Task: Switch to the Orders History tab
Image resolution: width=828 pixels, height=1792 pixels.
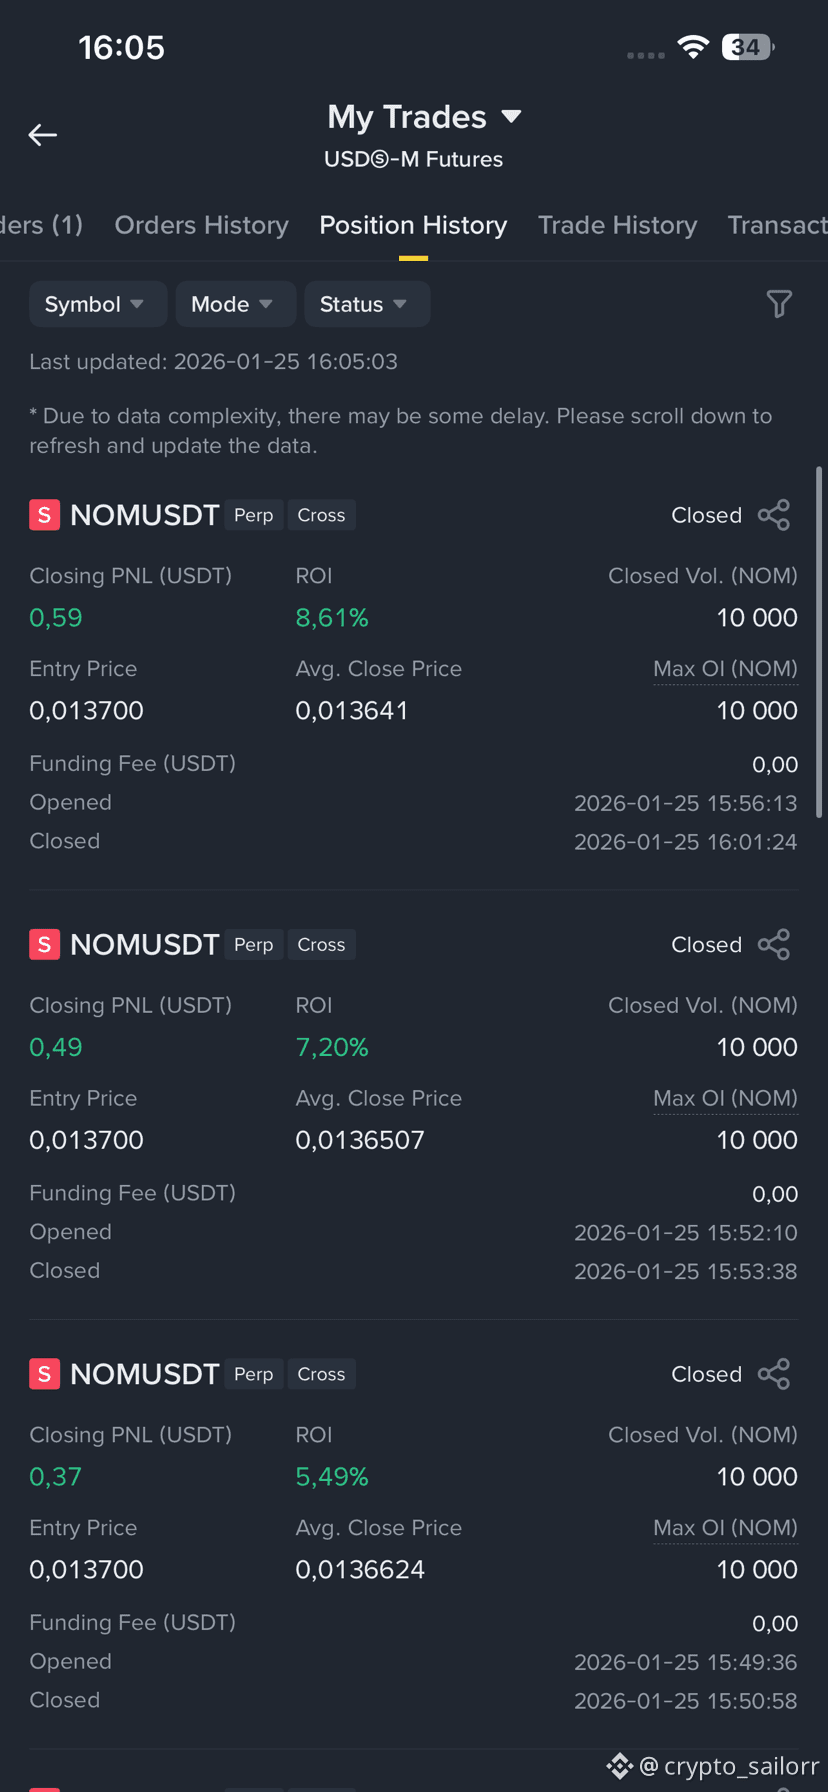Action: pos(201,225)
